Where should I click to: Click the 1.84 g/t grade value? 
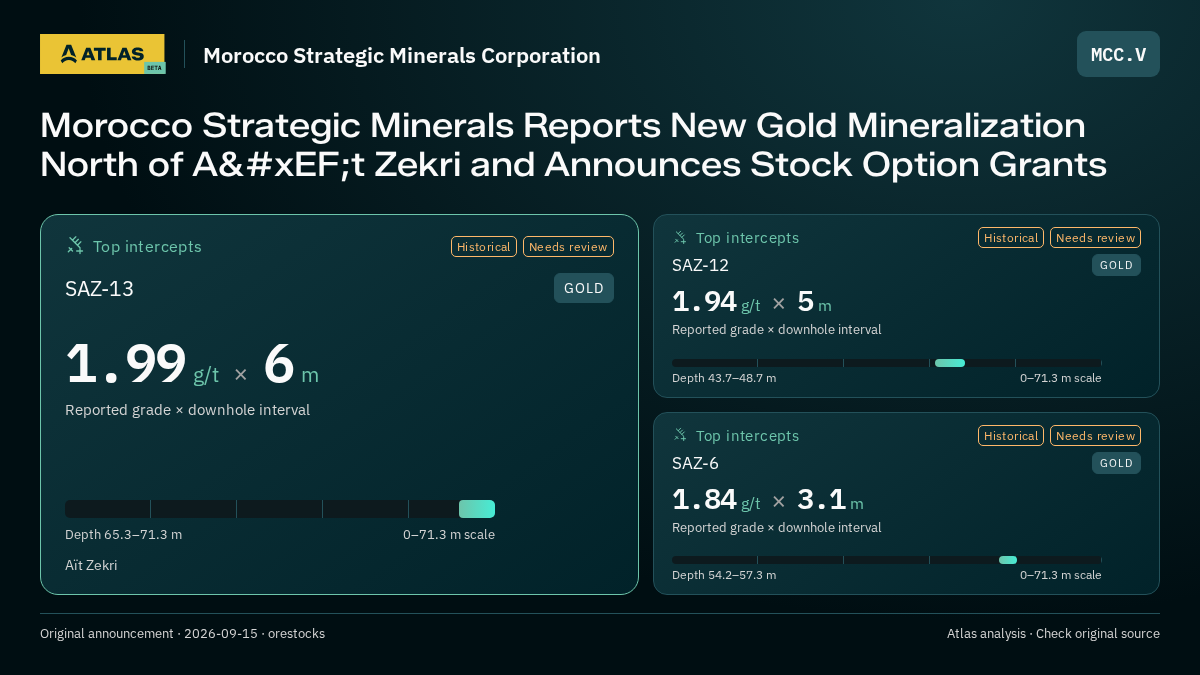716,500
